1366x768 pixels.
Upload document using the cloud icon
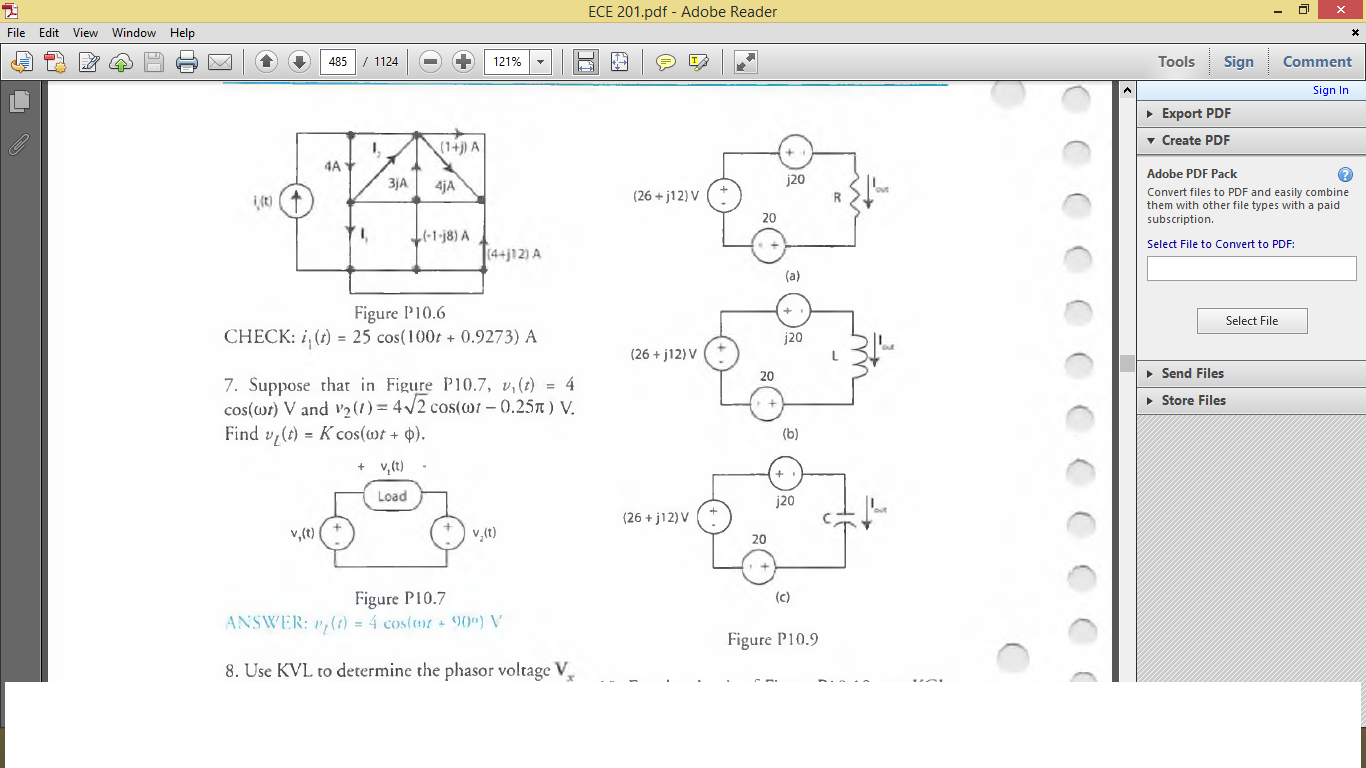coord(121,61)
